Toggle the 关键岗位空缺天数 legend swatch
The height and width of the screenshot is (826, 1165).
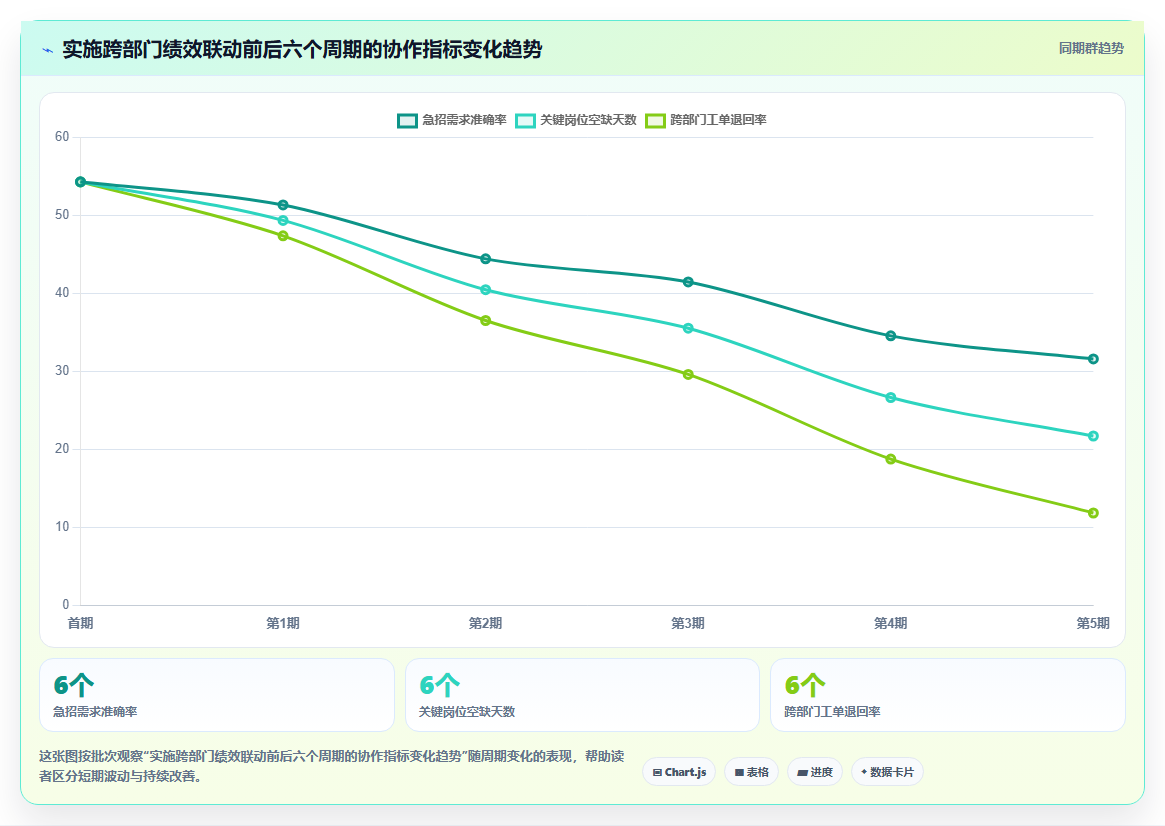[525, 120]
